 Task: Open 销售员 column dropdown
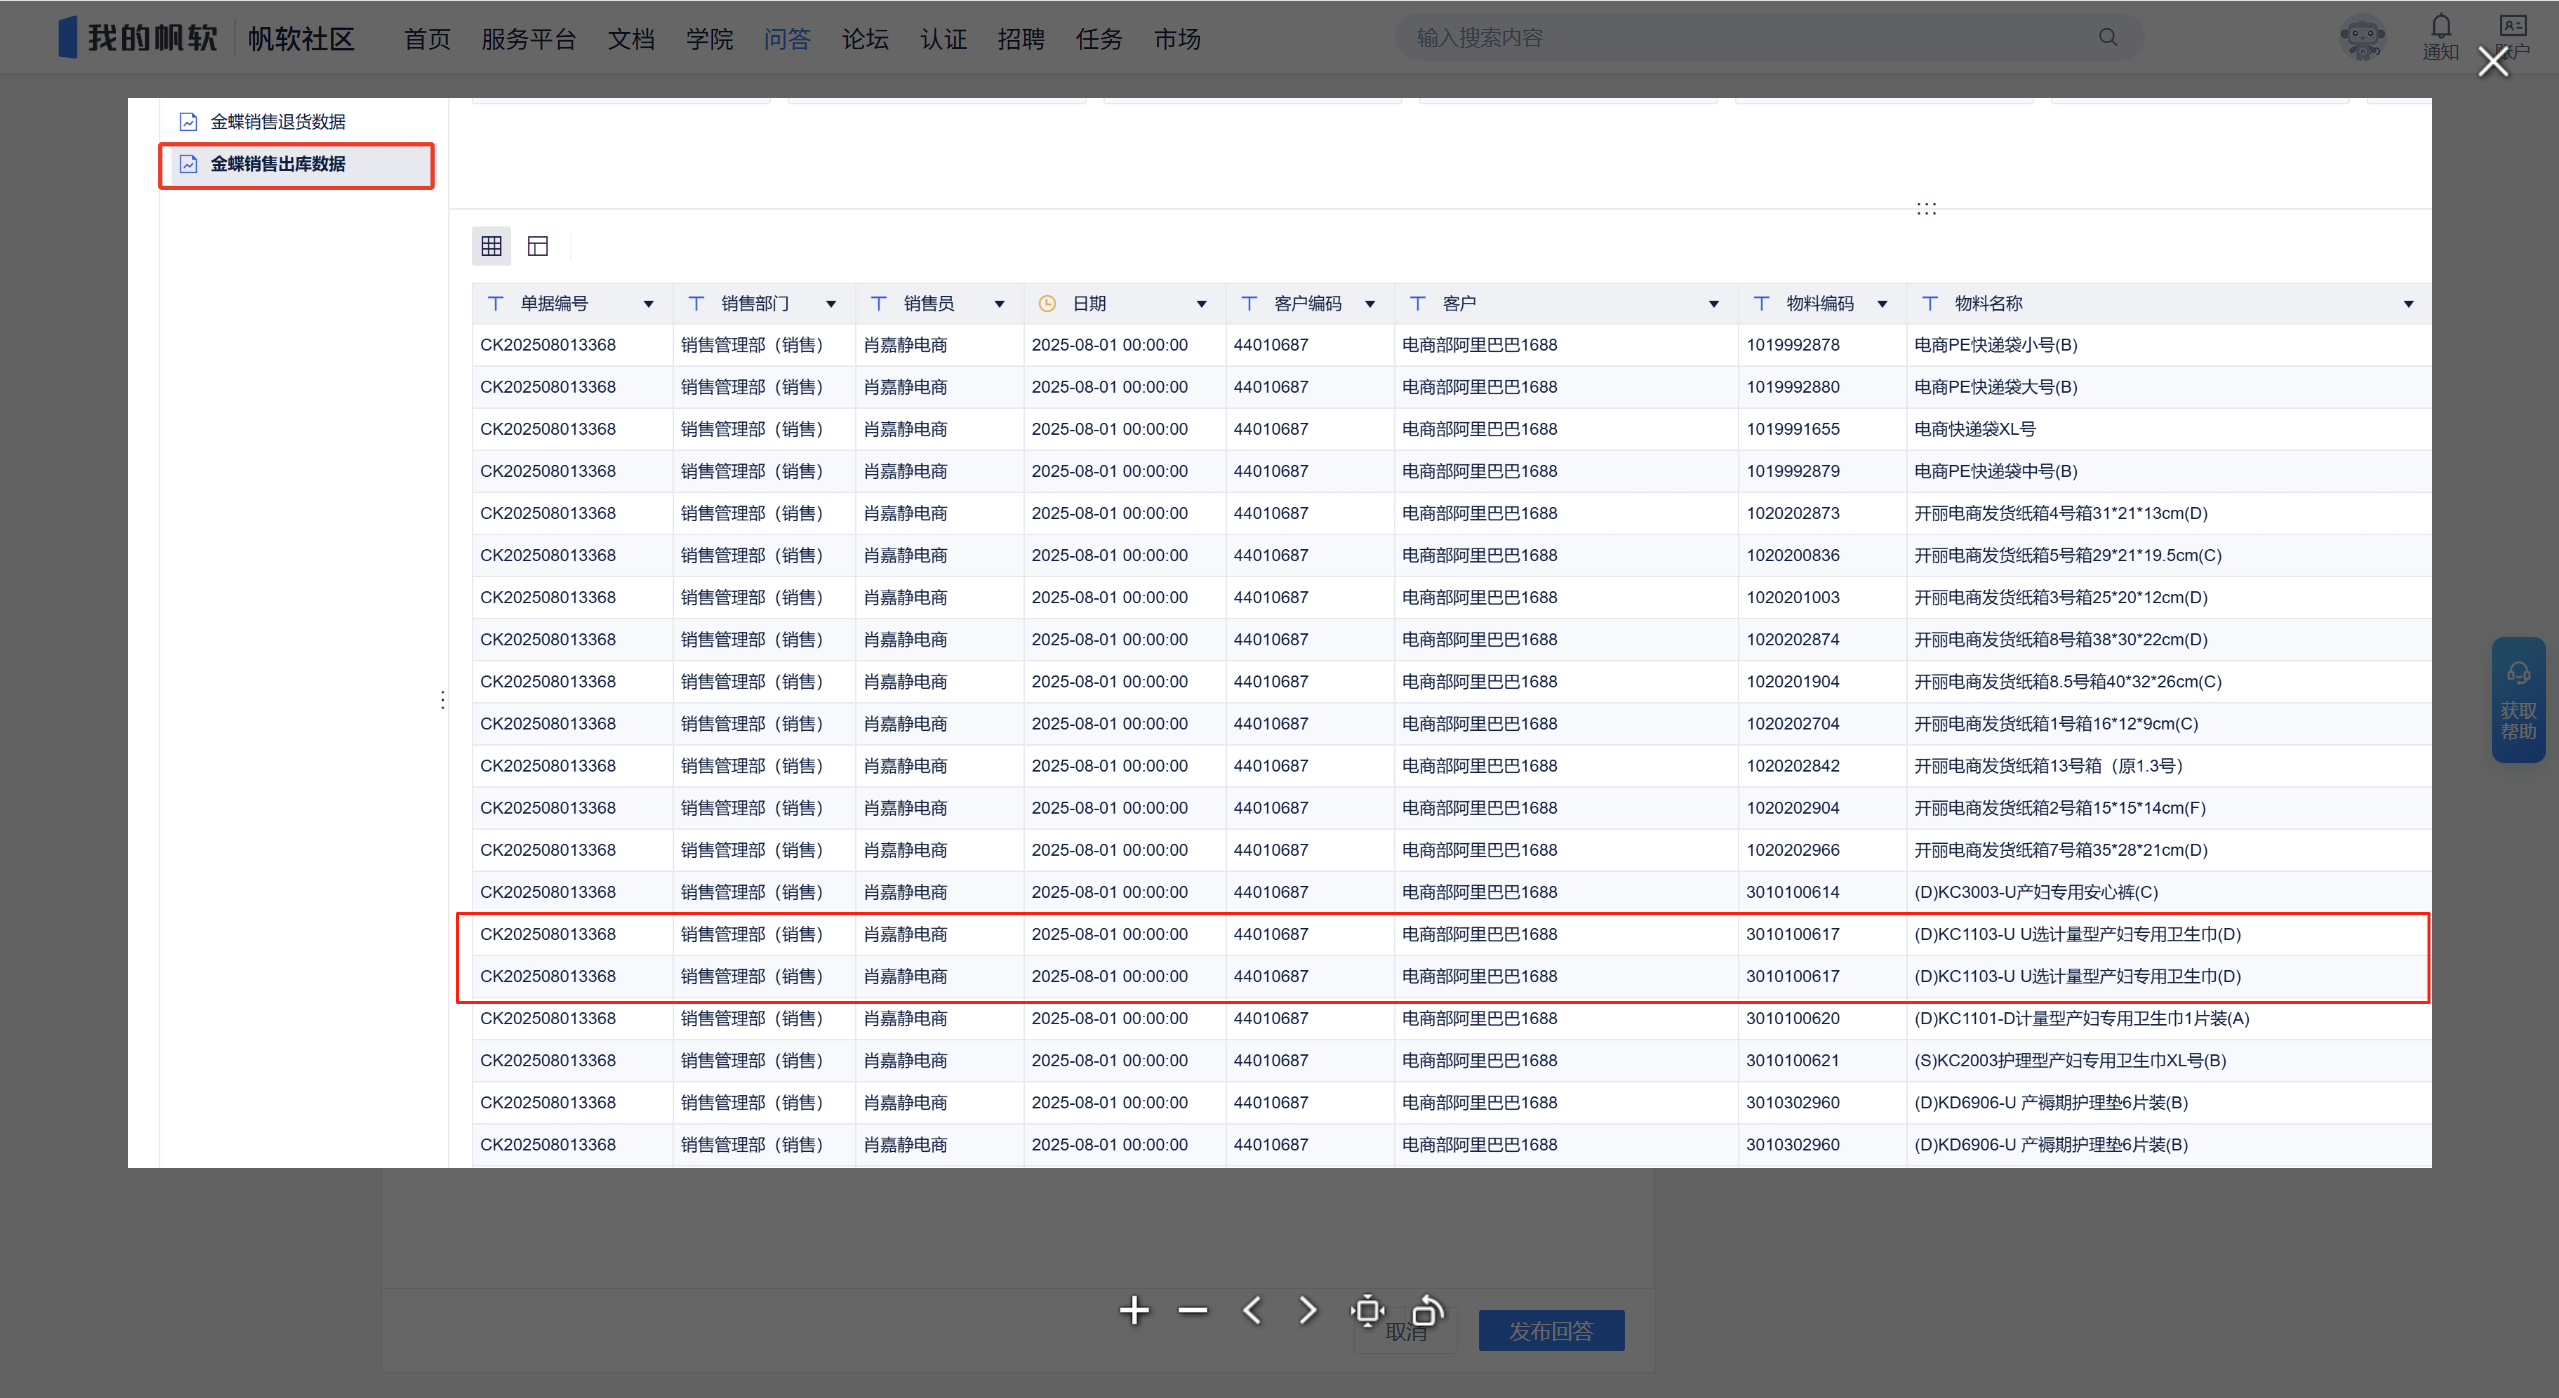pos(999,304)
